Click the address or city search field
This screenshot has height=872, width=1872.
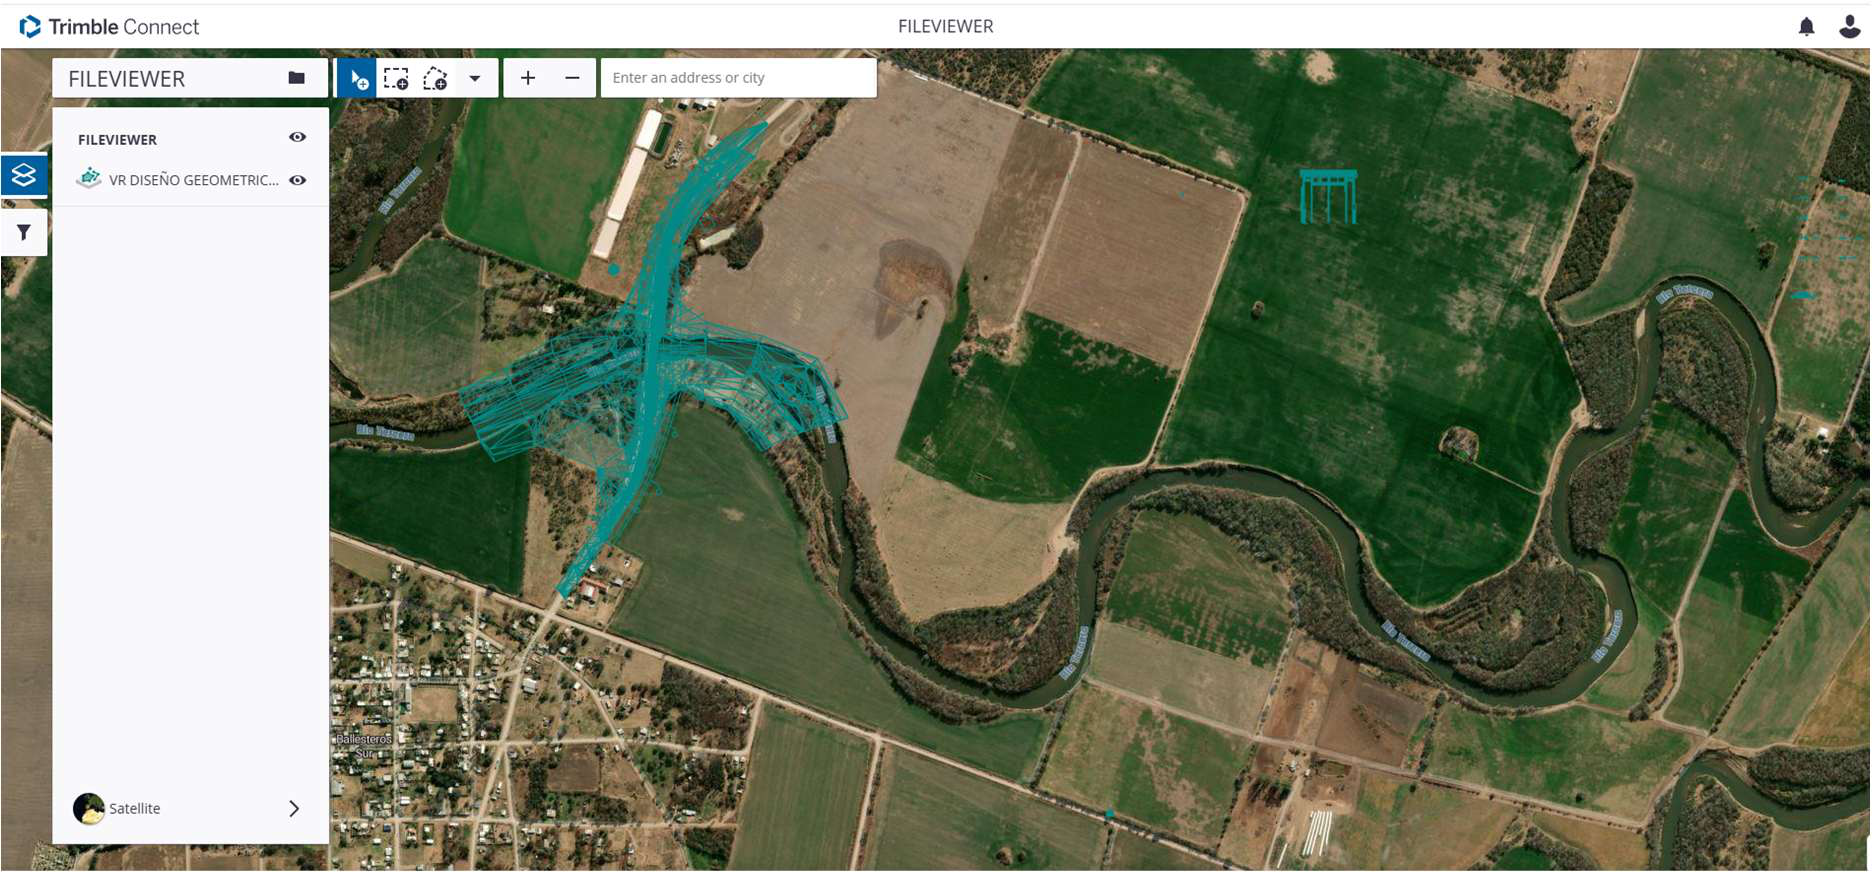tap(738, 78)
